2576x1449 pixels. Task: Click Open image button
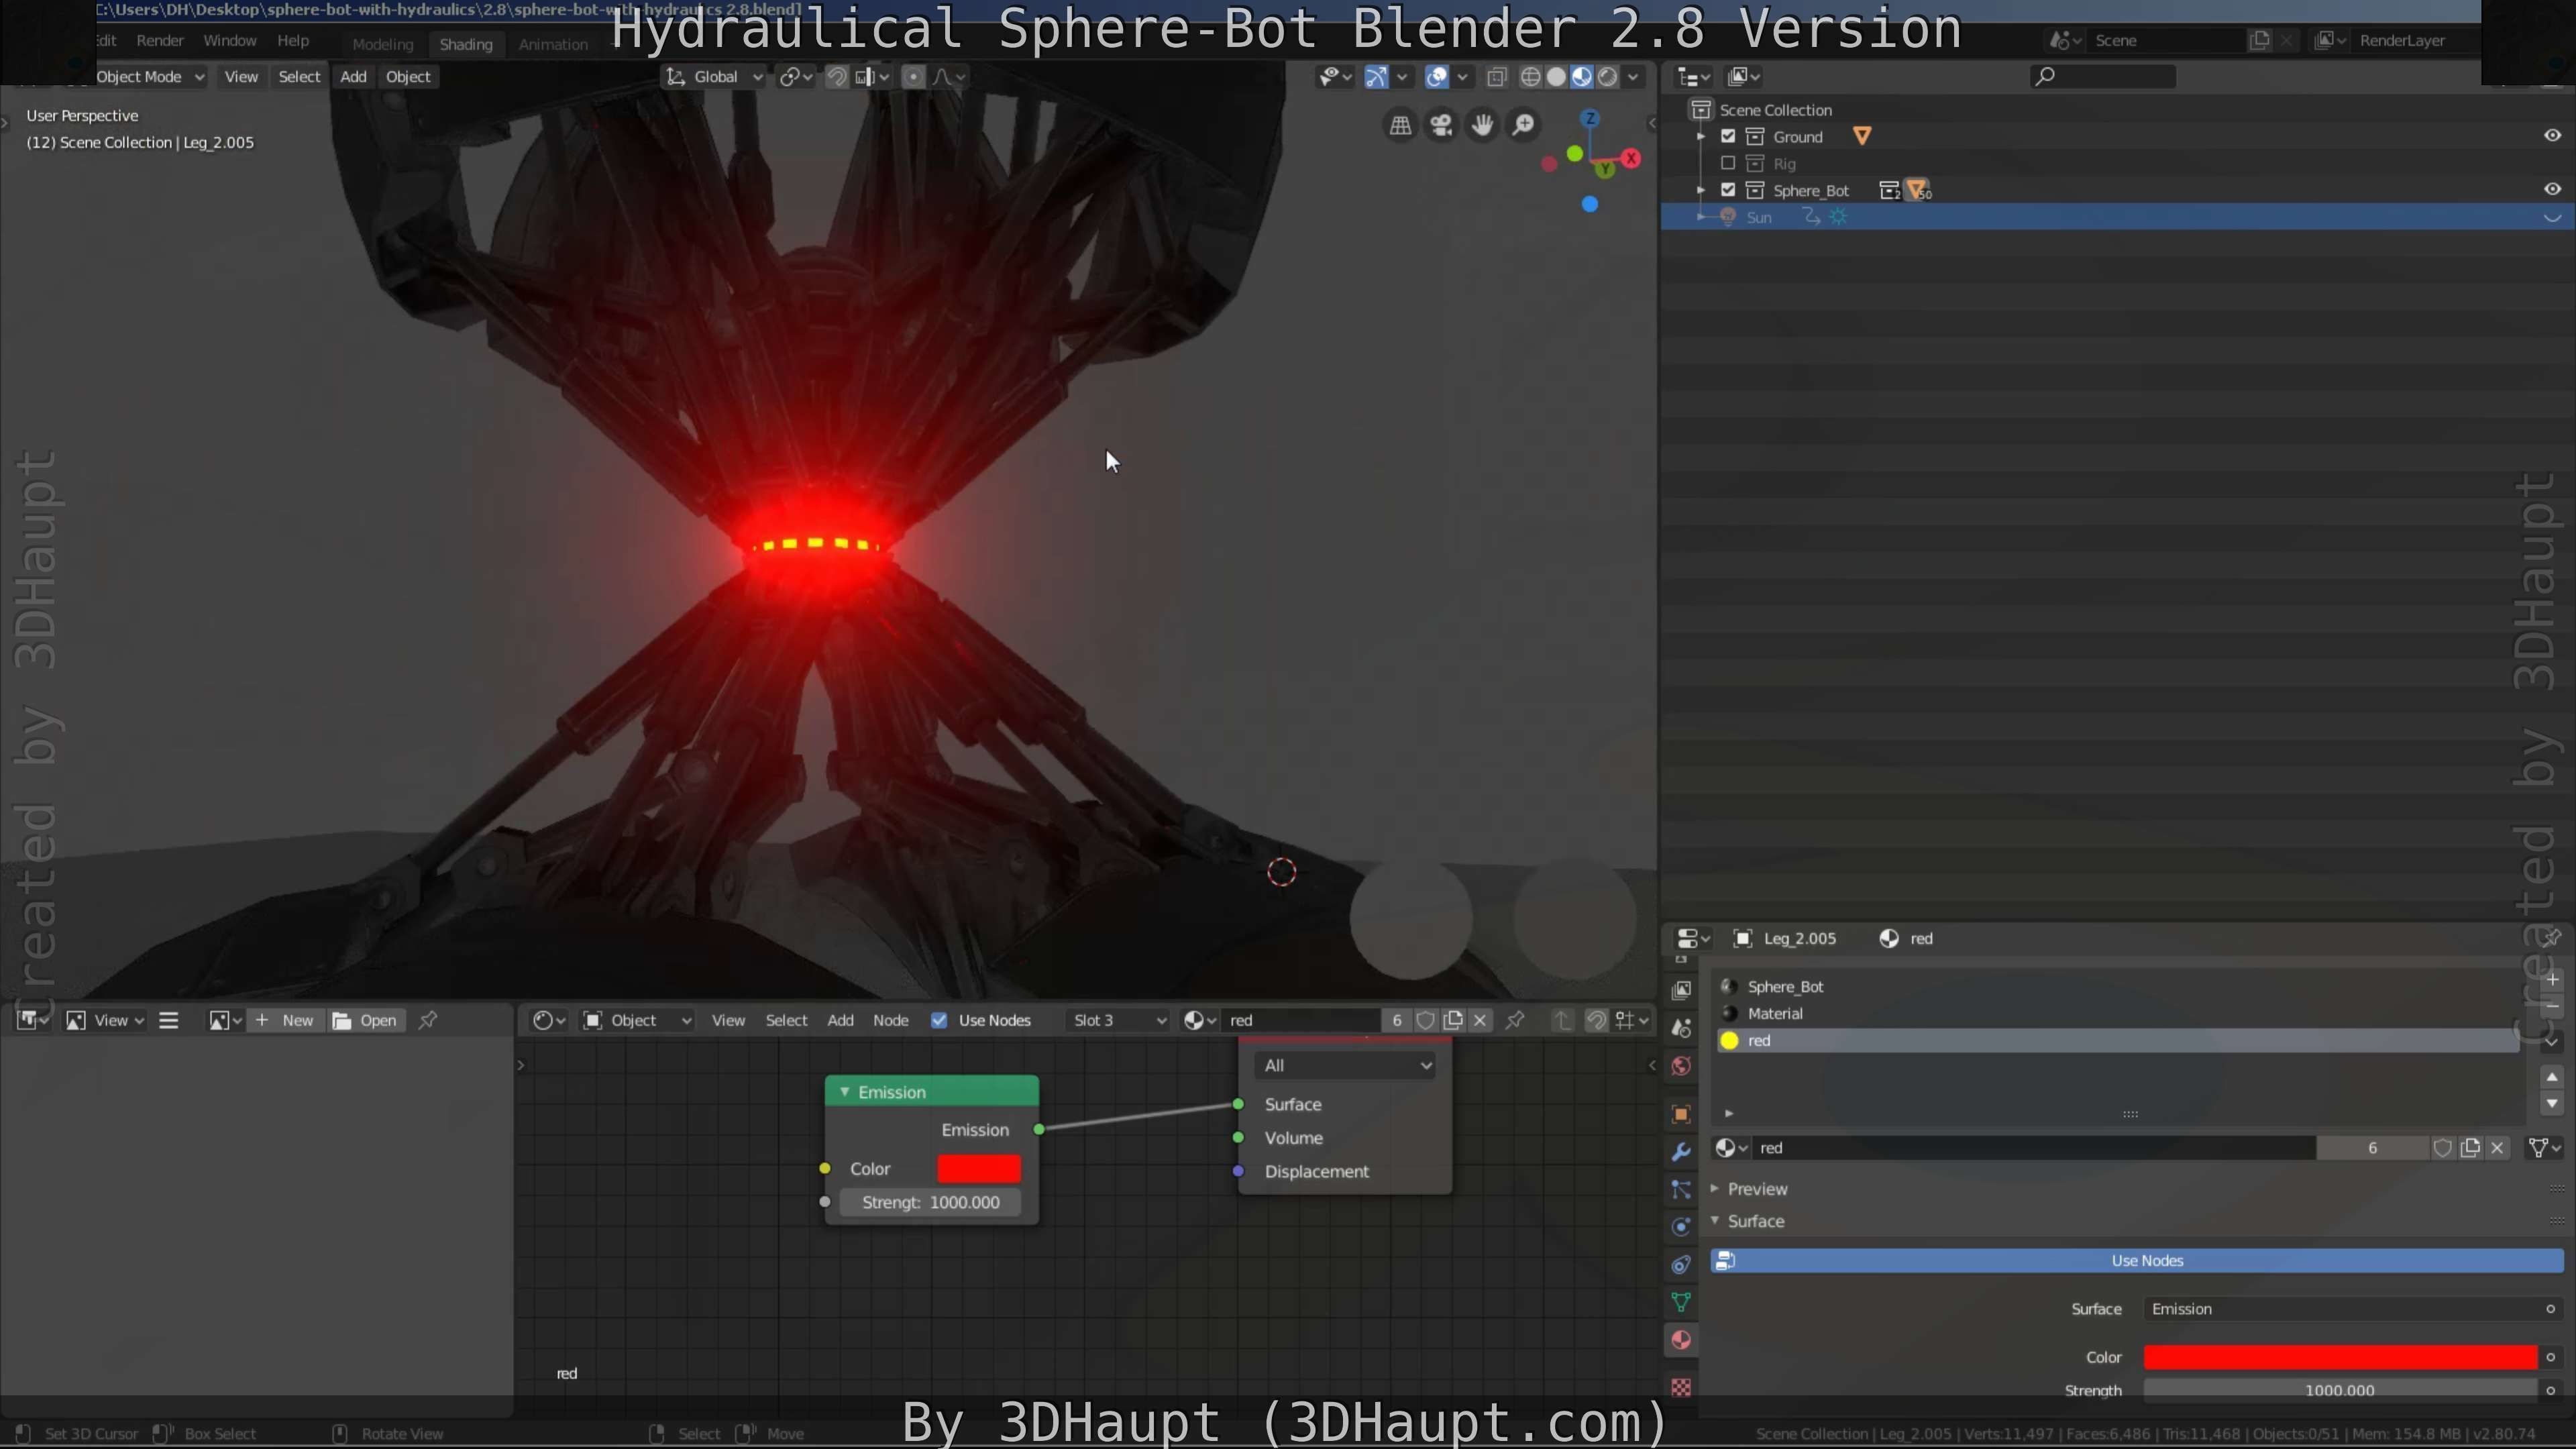(366, 1020)
